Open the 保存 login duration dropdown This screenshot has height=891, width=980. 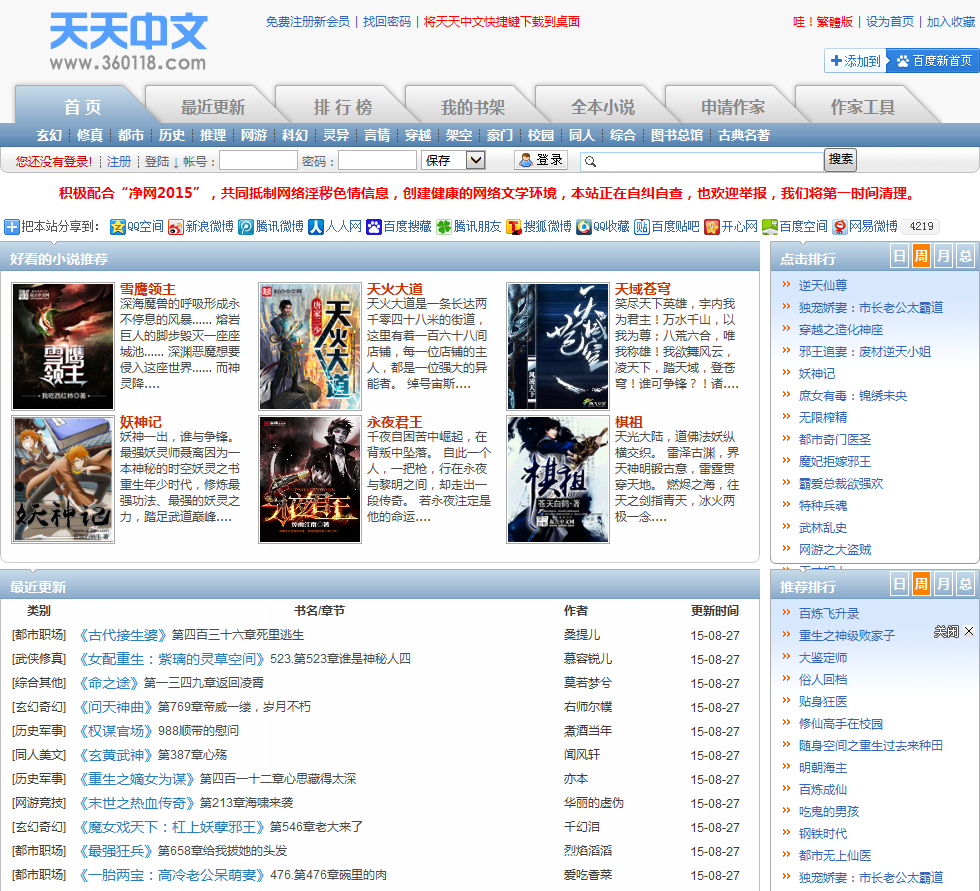point(453,161)
